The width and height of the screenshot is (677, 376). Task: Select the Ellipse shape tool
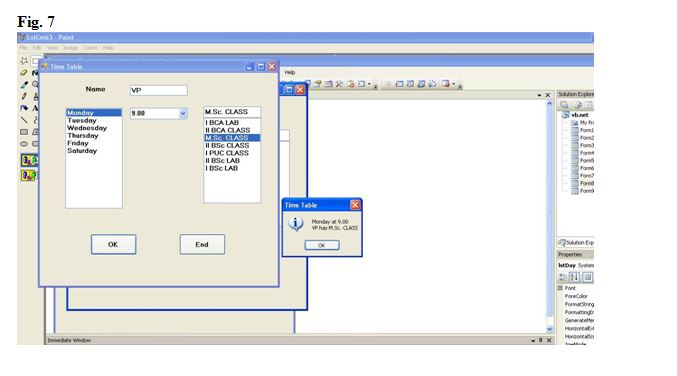(x=24, y=143)
